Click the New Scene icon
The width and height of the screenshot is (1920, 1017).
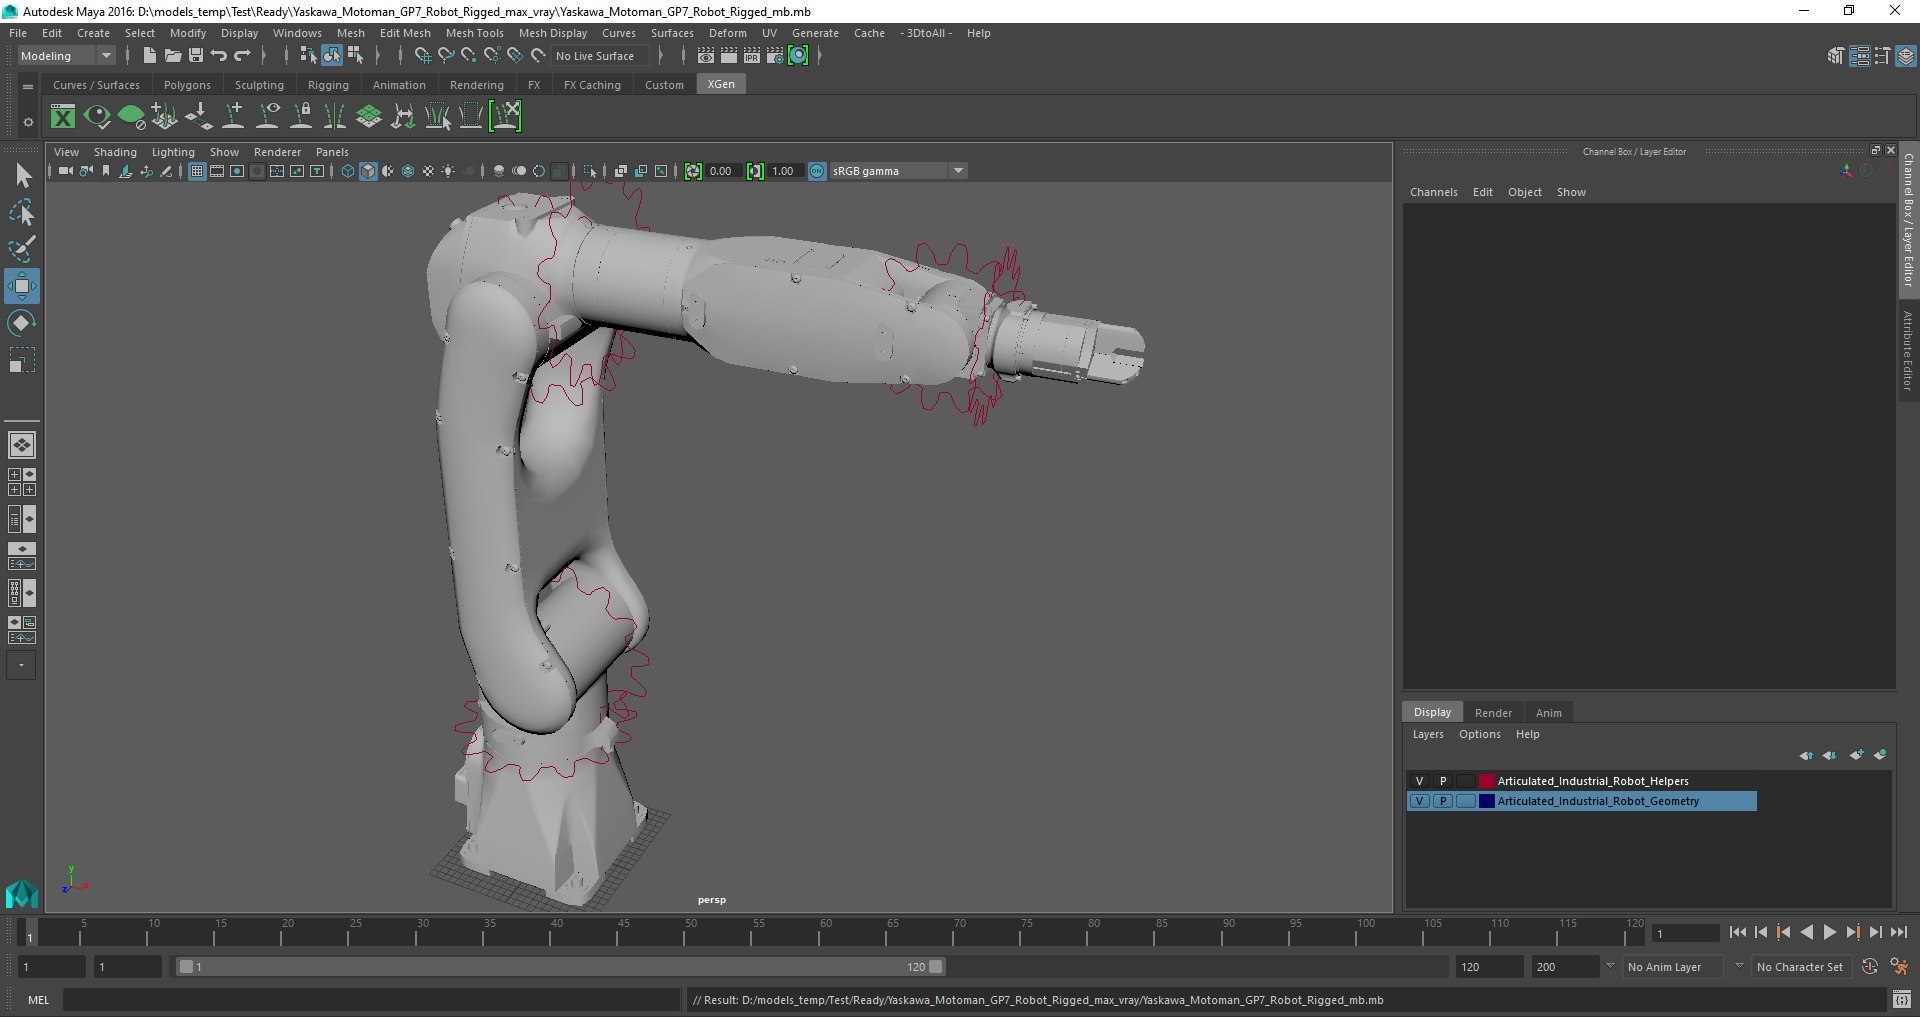149,56
